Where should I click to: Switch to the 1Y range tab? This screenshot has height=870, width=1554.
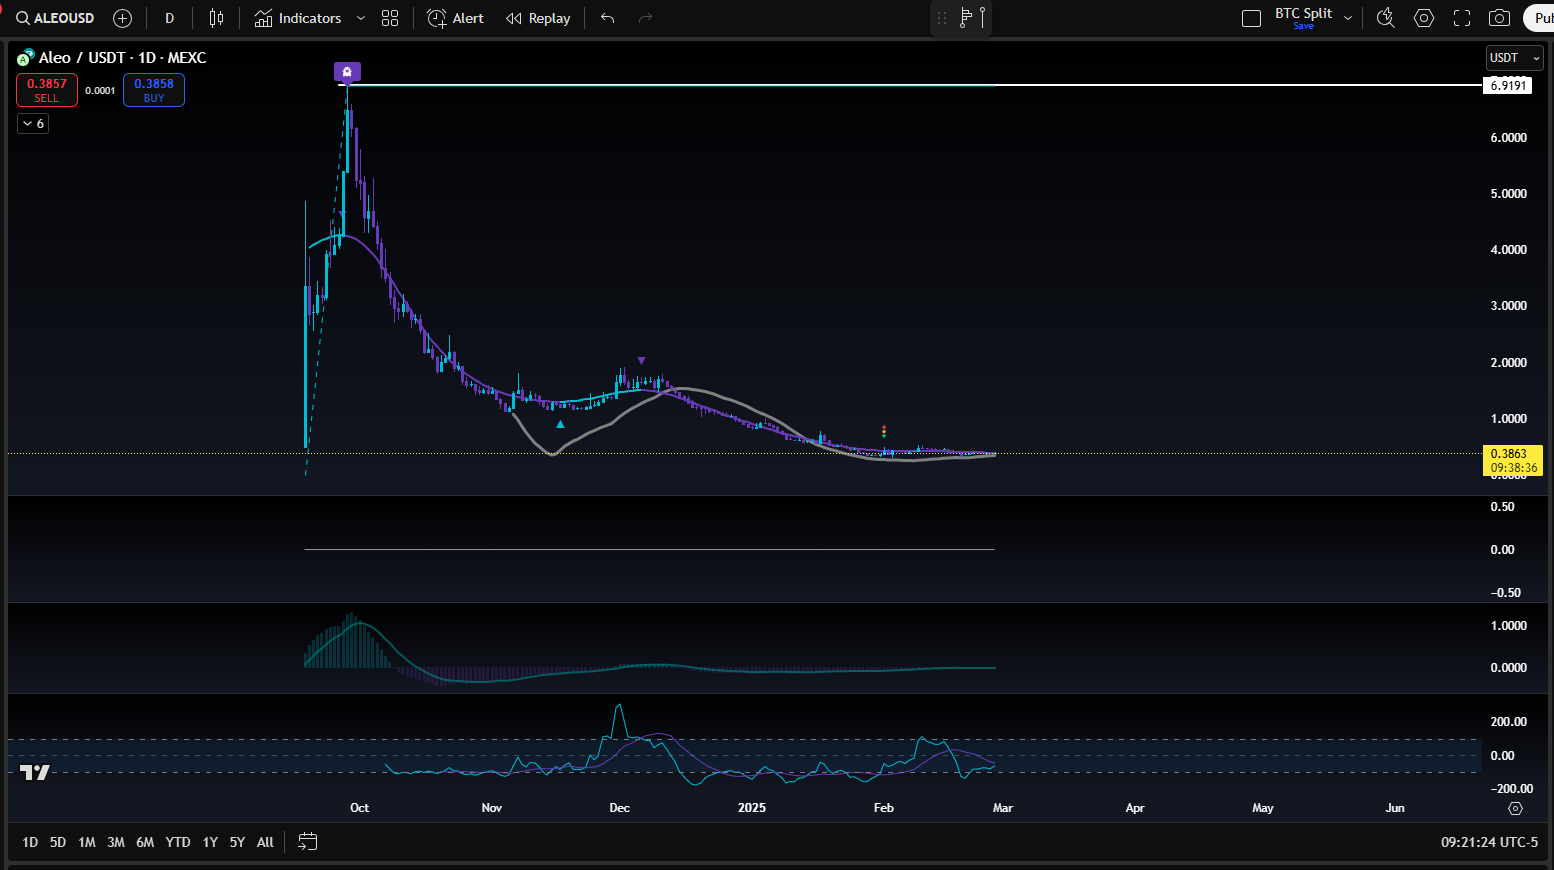point(209,842)
